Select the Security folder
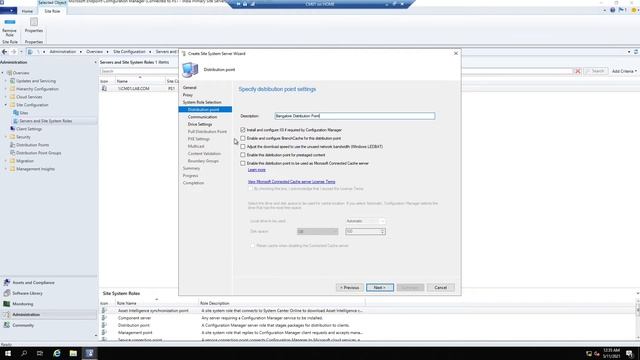This screenshot has width=640, height=360. 23,137
